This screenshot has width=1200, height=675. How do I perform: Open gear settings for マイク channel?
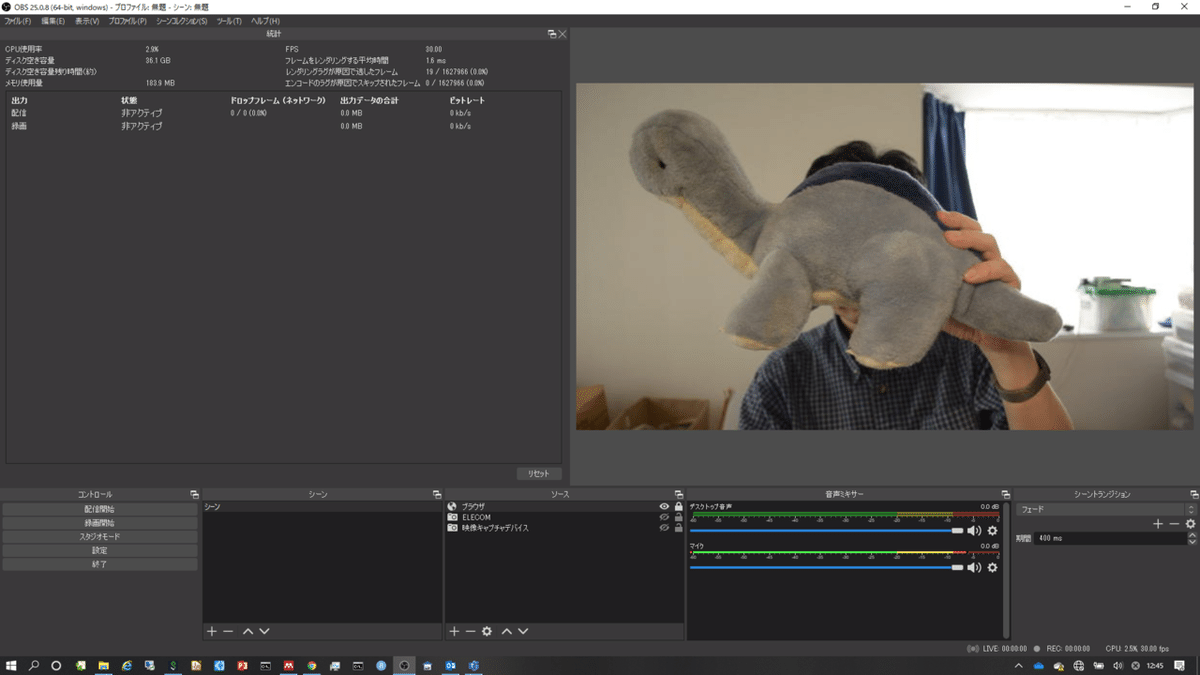point(992,568)
